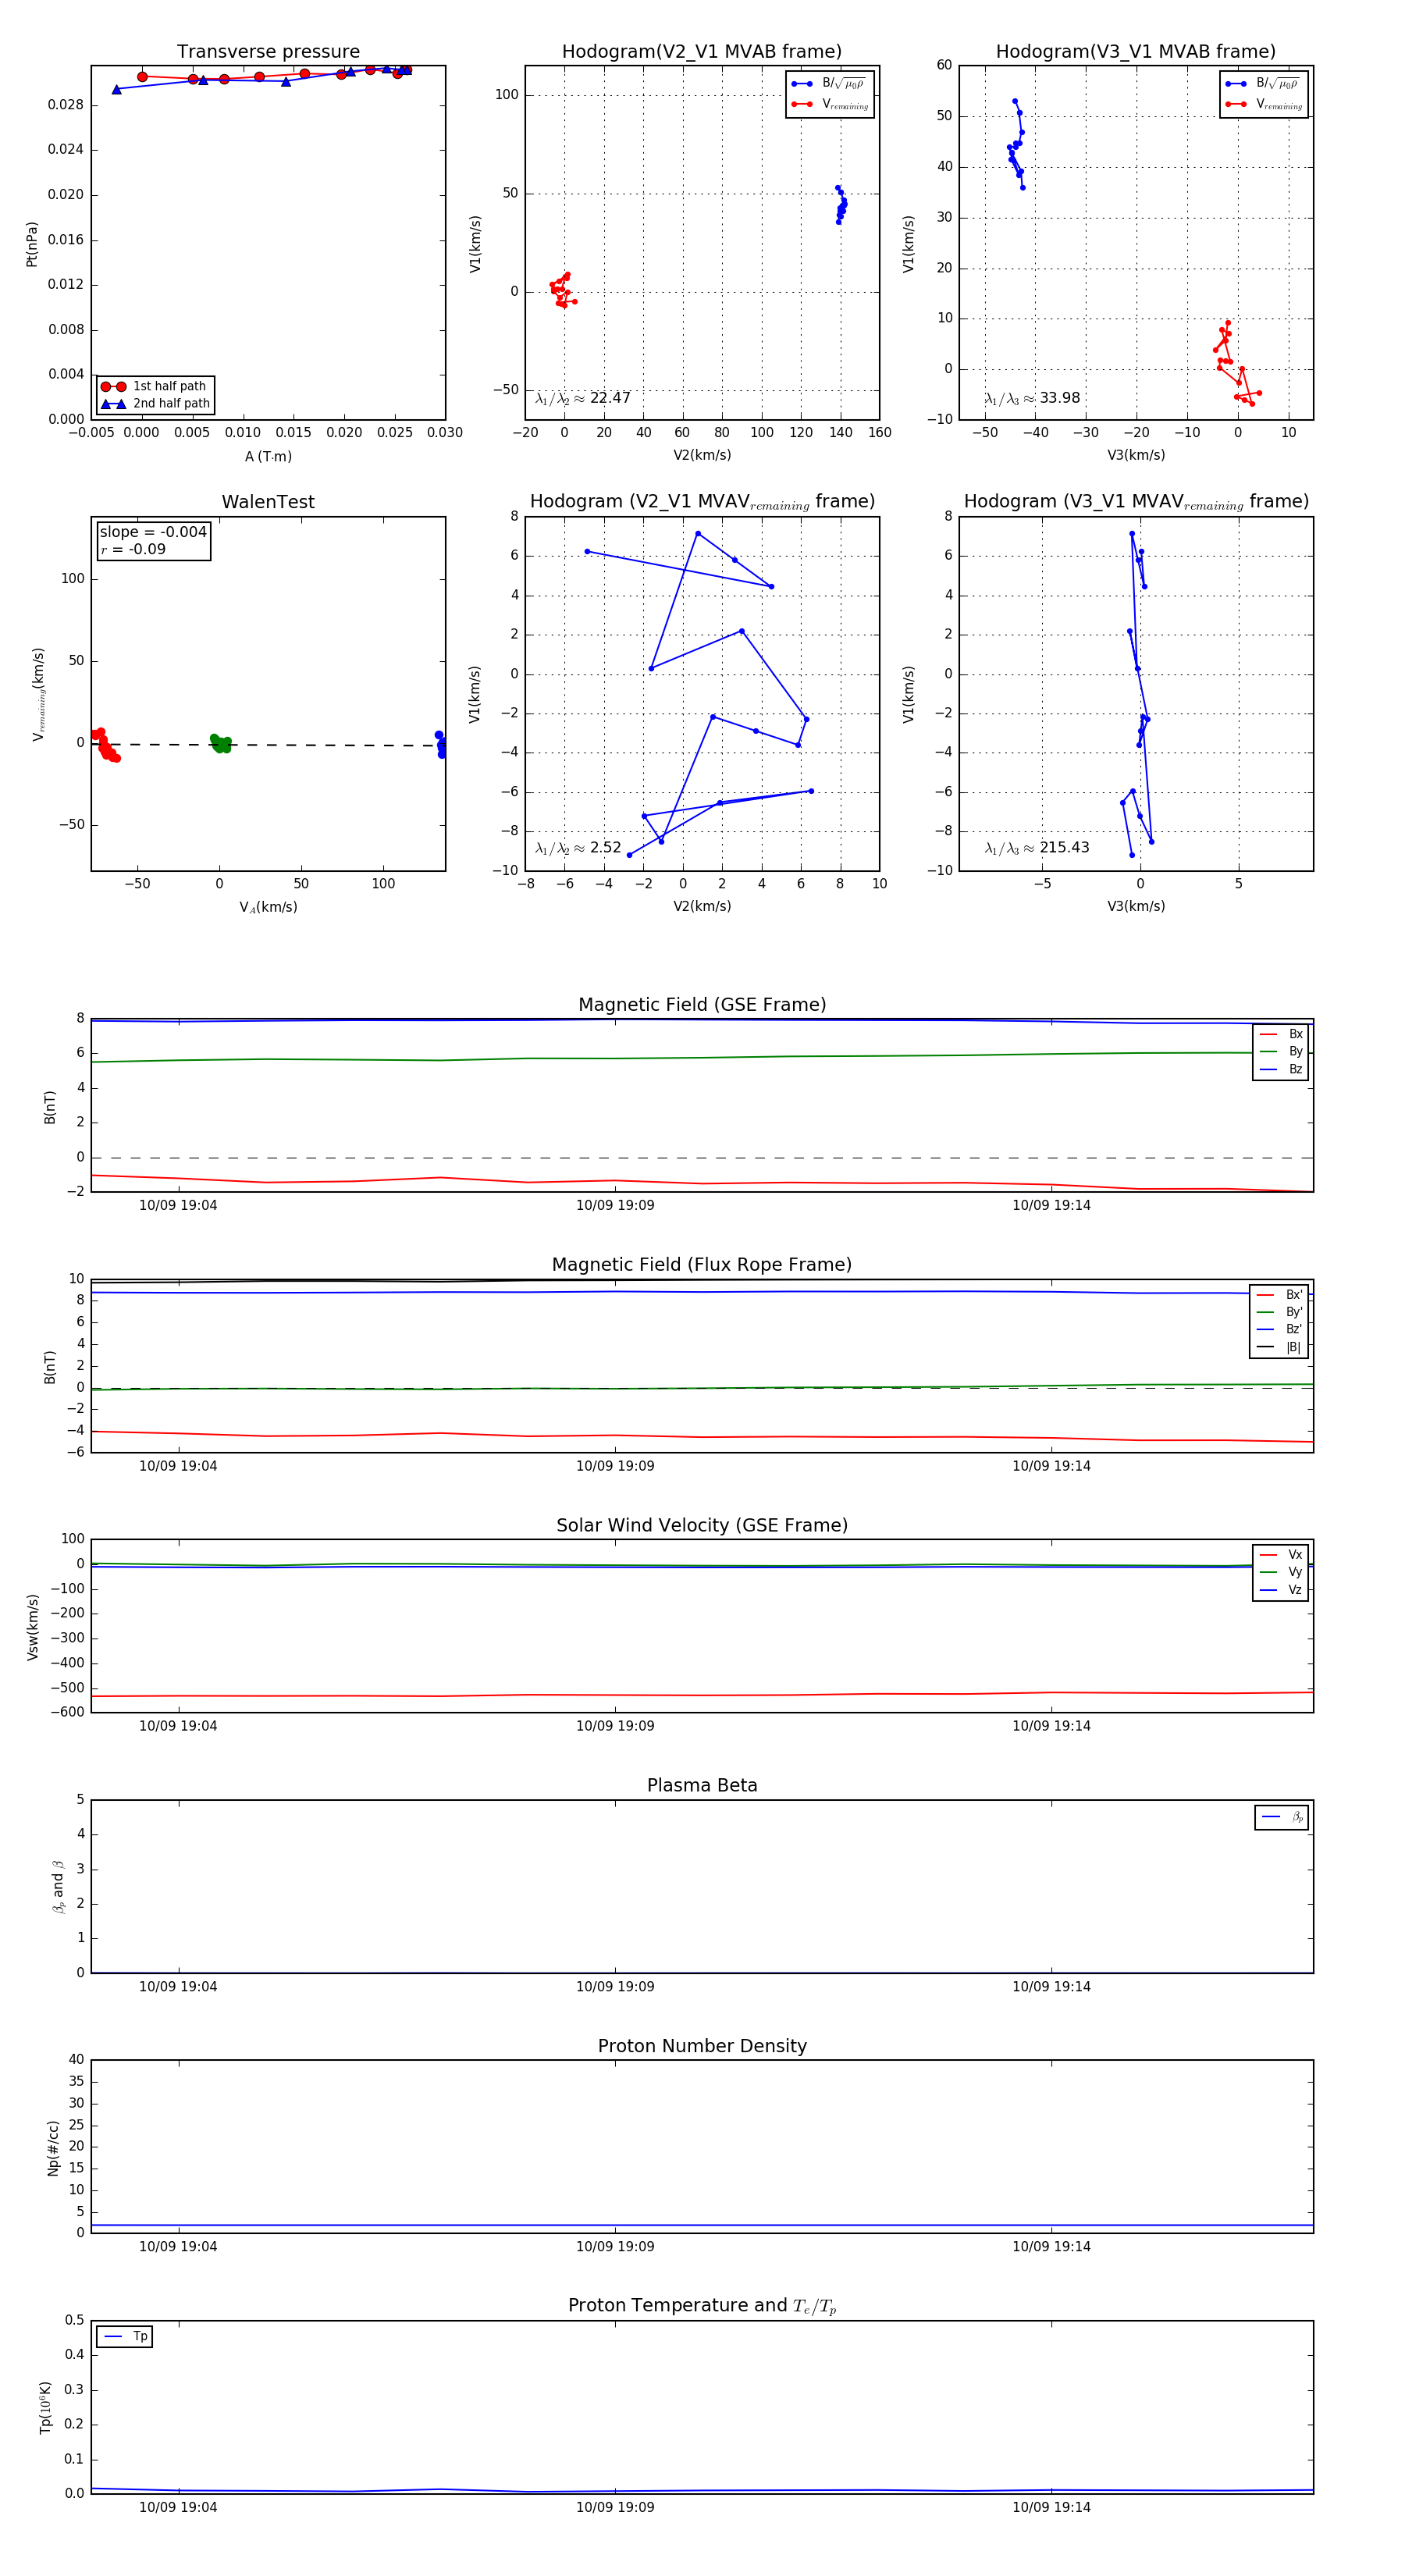
Task: Click the "Pt(nPa)" y-axis label
Action: pyautogui.click(x=32, y=244)
